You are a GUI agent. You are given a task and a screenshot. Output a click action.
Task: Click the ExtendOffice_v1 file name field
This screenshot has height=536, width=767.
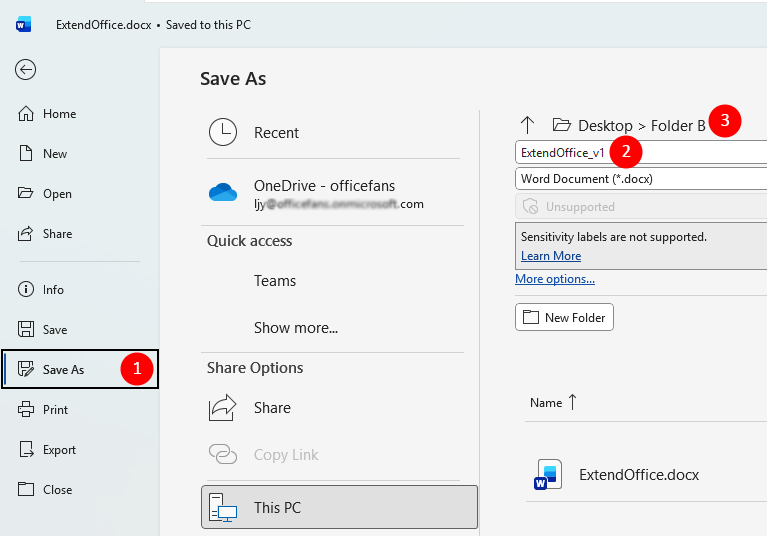pyautogui.click(x=641, y=153)
